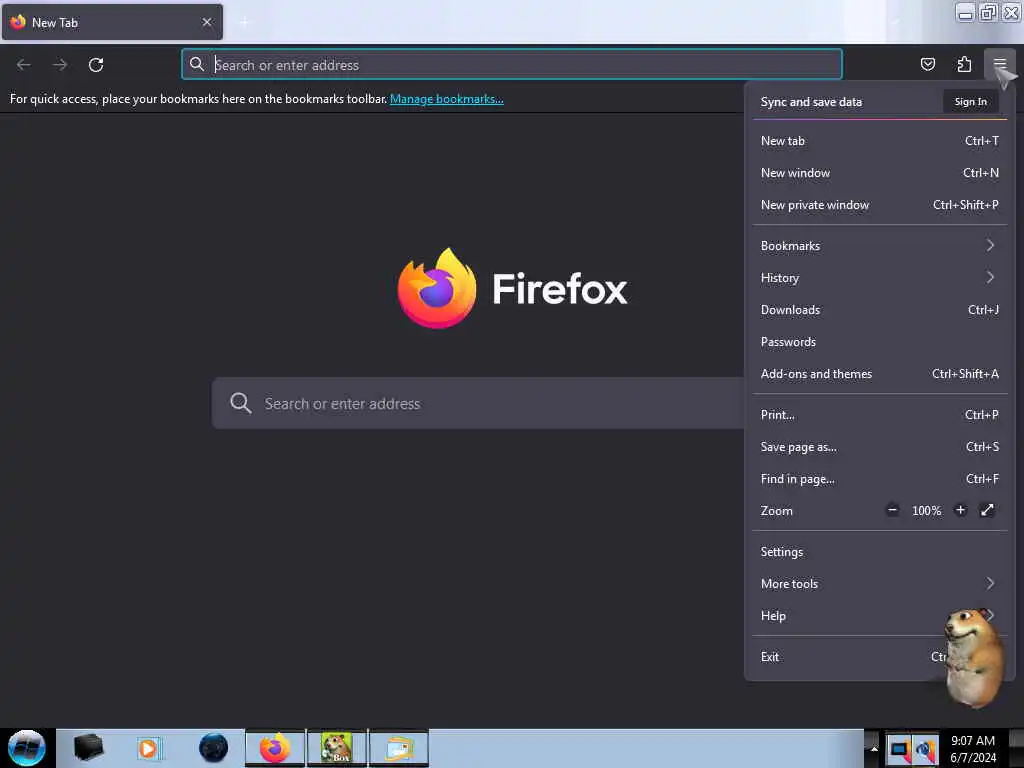Click the magnifier icon in the address bar
The width and height of the screenshot is (1024, 768).
[x=197, y=64]
